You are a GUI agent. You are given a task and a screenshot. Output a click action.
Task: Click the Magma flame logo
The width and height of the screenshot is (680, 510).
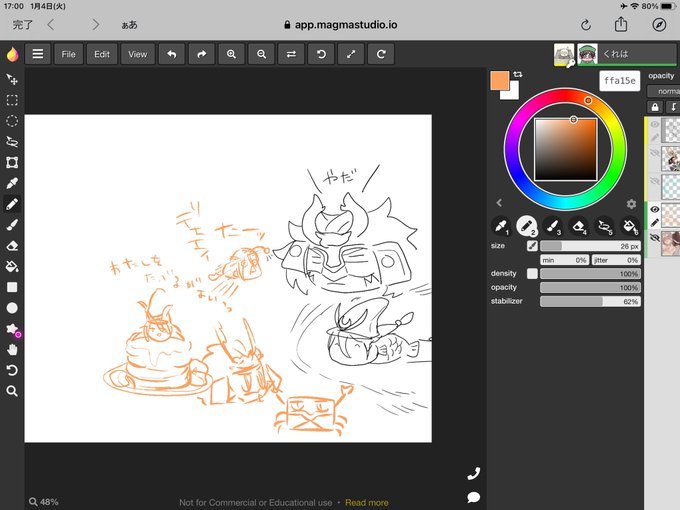point(12,54)
